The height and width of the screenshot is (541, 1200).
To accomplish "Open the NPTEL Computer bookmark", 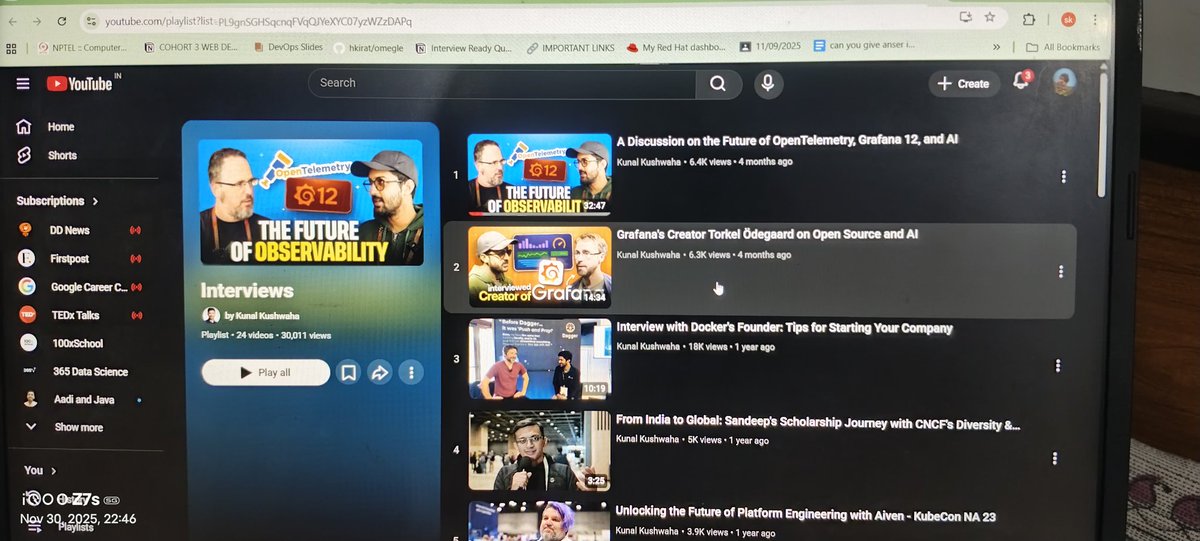I will coord(82,47).
